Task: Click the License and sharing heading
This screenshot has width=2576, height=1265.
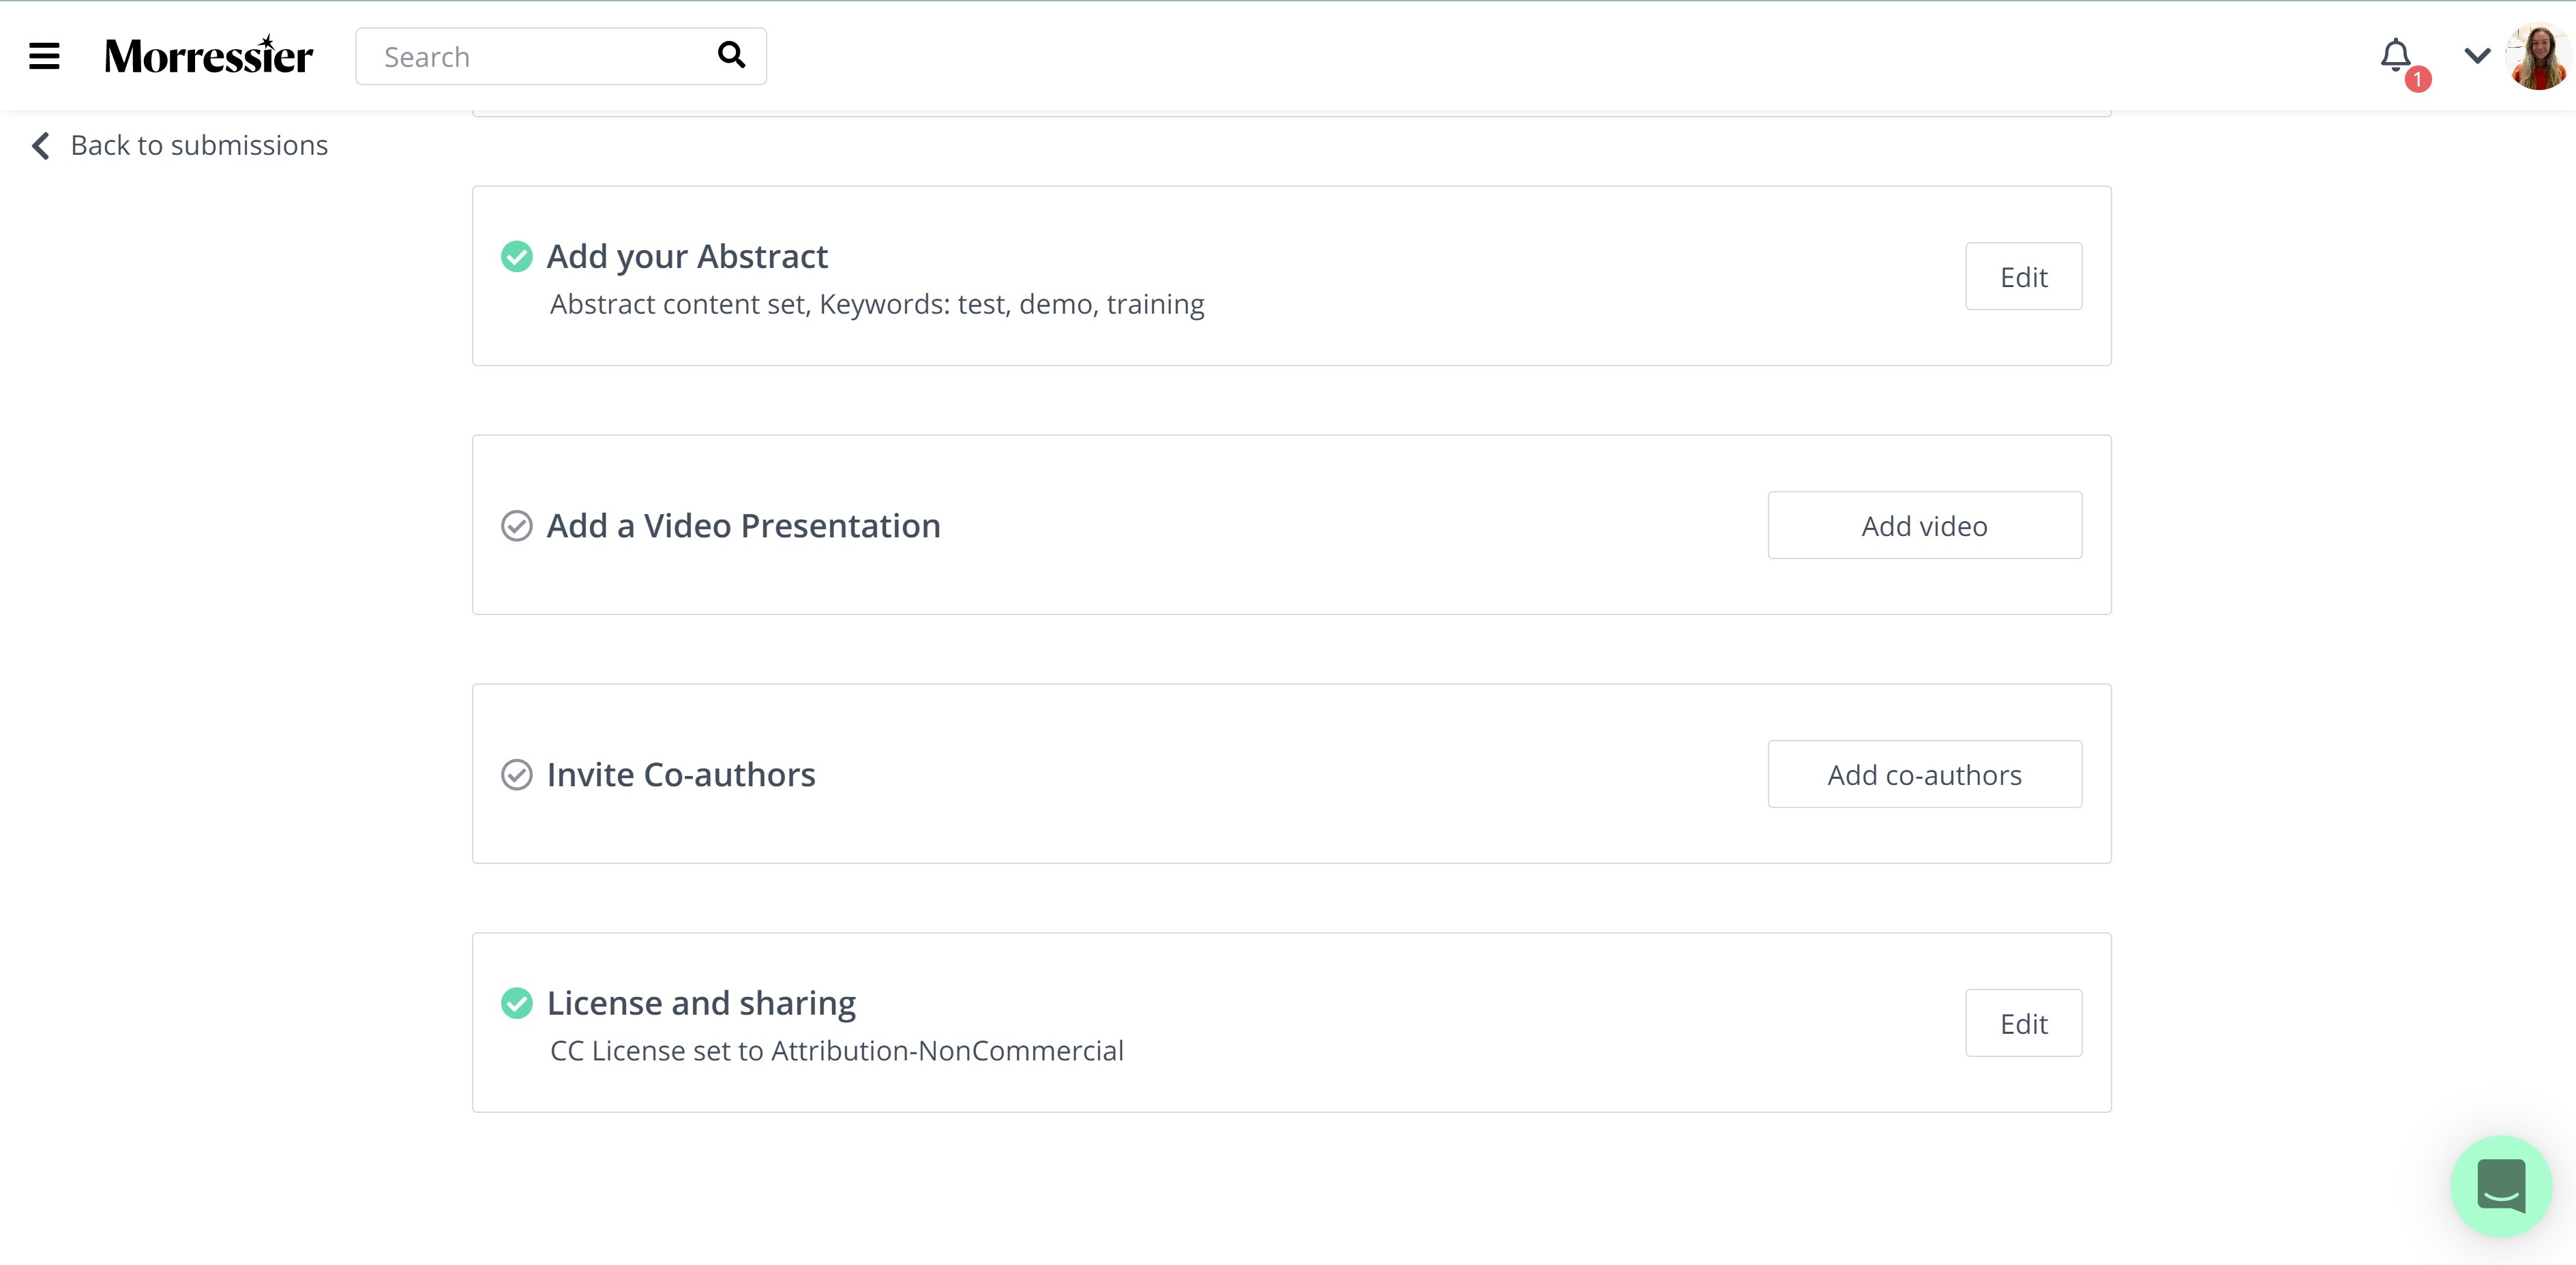Action: pyautogui.click(x=701, y=1003)
